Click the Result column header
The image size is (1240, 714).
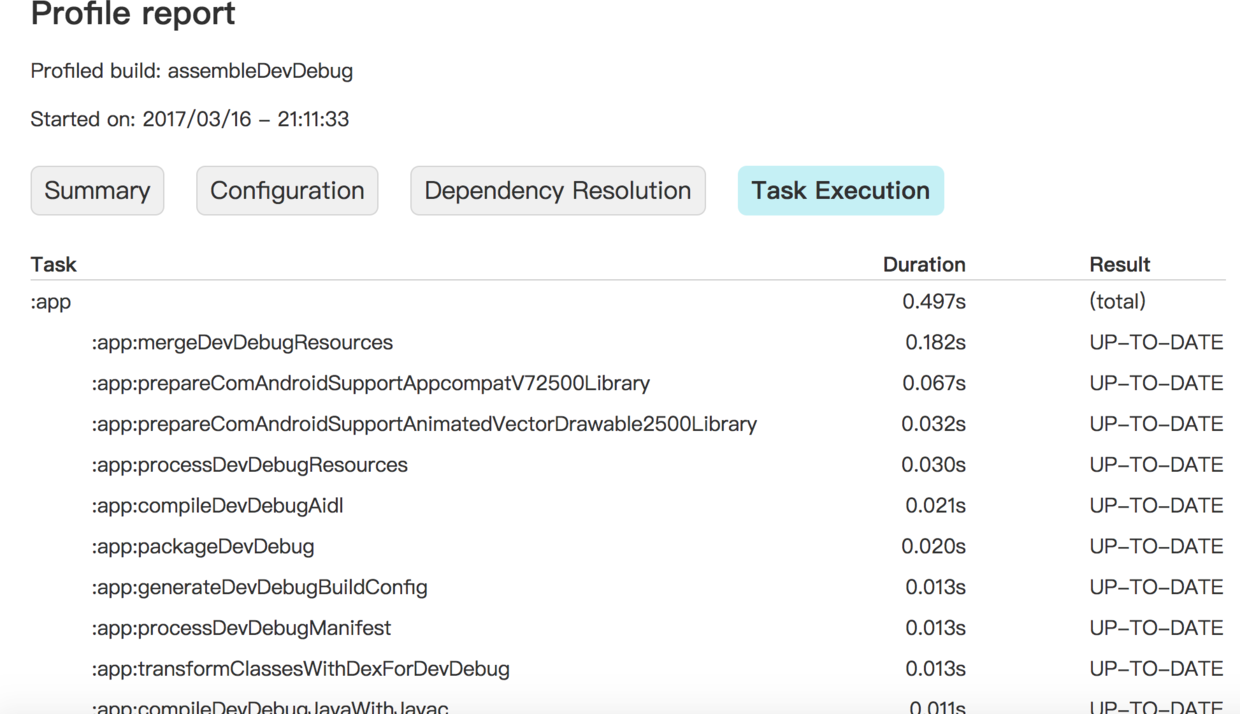(1119, 265)
